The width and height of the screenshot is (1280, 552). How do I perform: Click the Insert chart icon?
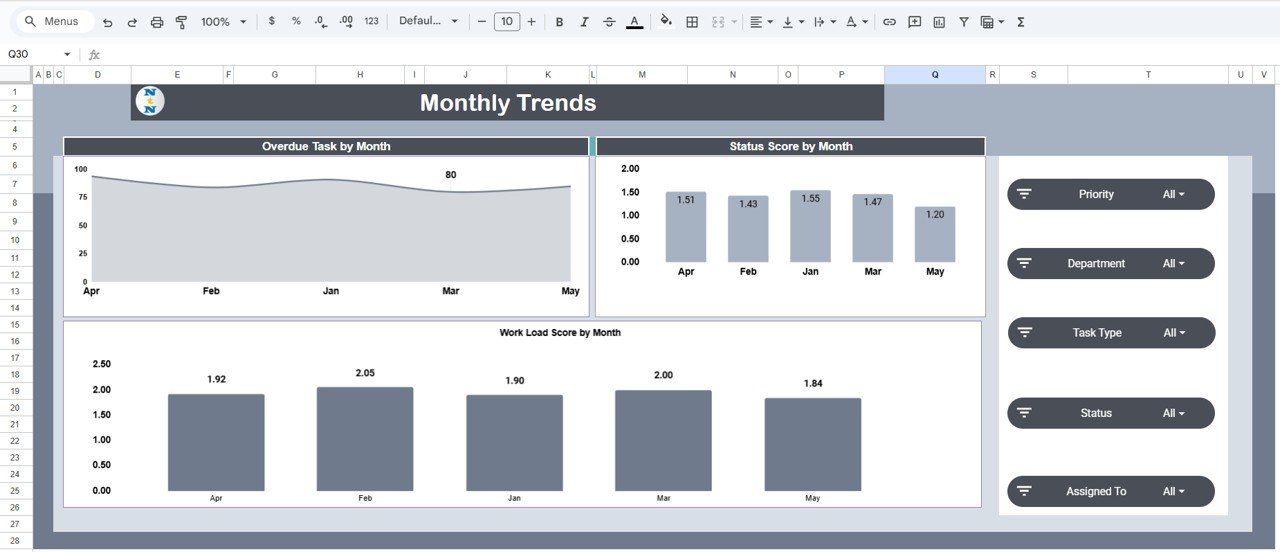[939, 22]
